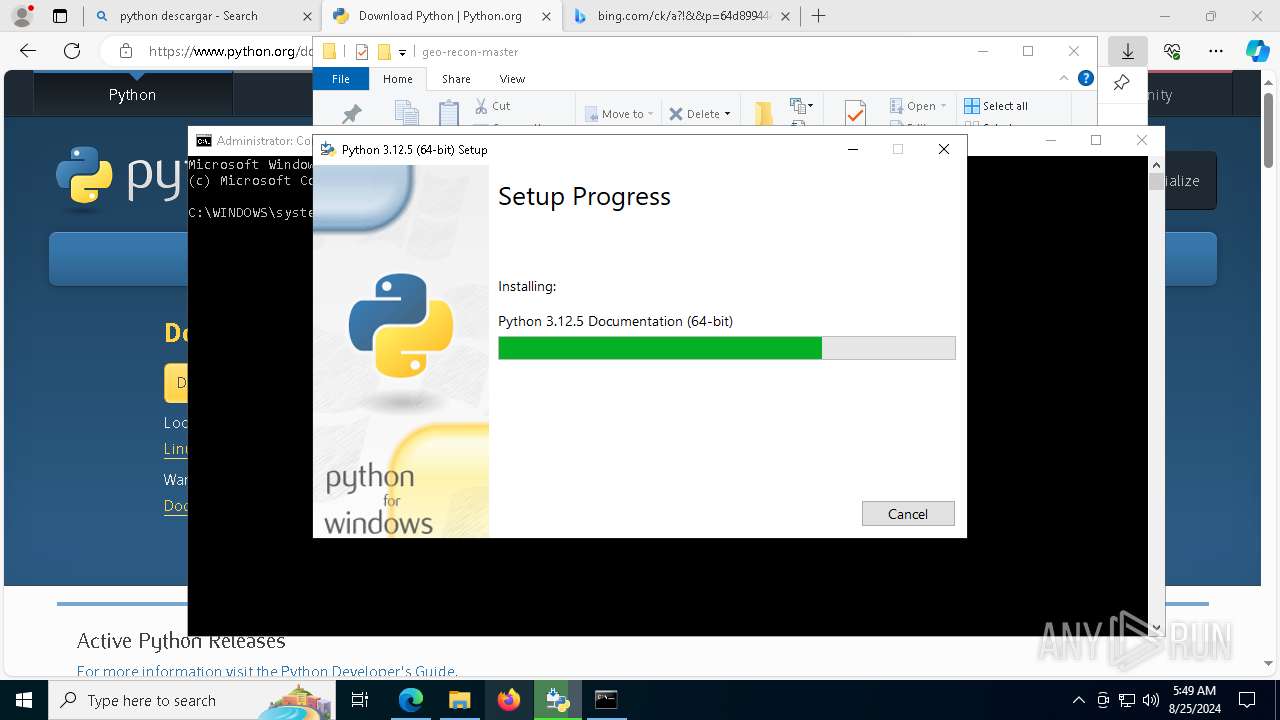The height and width of the screenshot is (720, 1280).
Task: Open Python installer taskbar icon
Action: tap(557, 700)
